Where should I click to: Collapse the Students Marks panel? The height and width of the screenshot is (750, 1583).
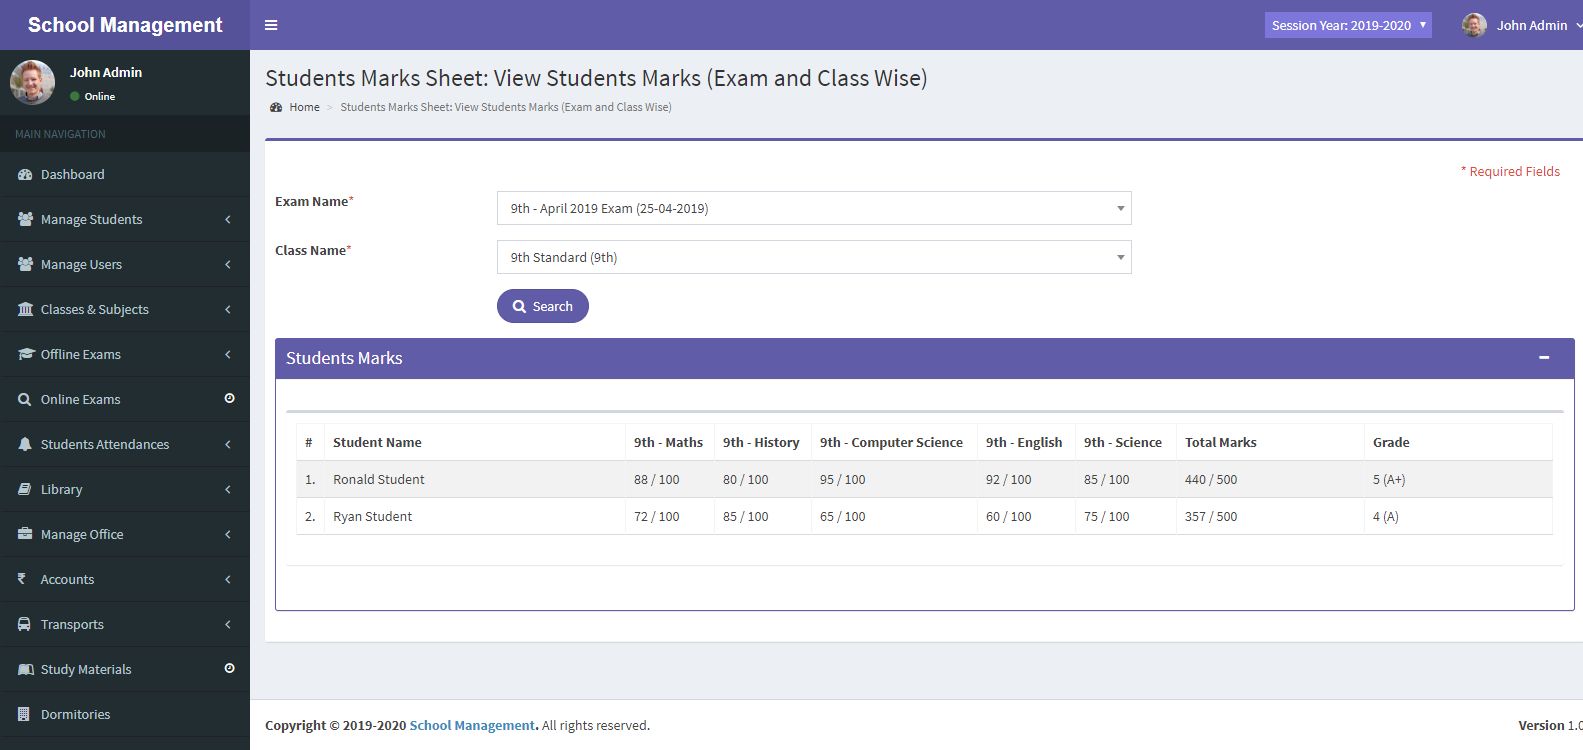(1544, 358)
